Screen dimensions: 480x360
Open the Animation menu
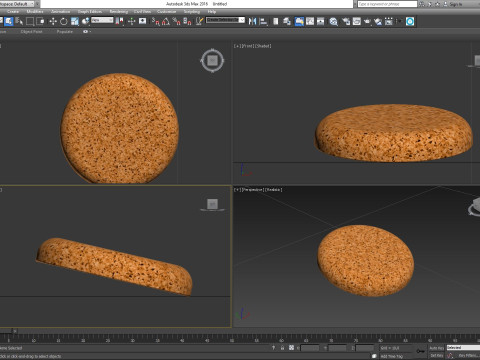[61, 12]
